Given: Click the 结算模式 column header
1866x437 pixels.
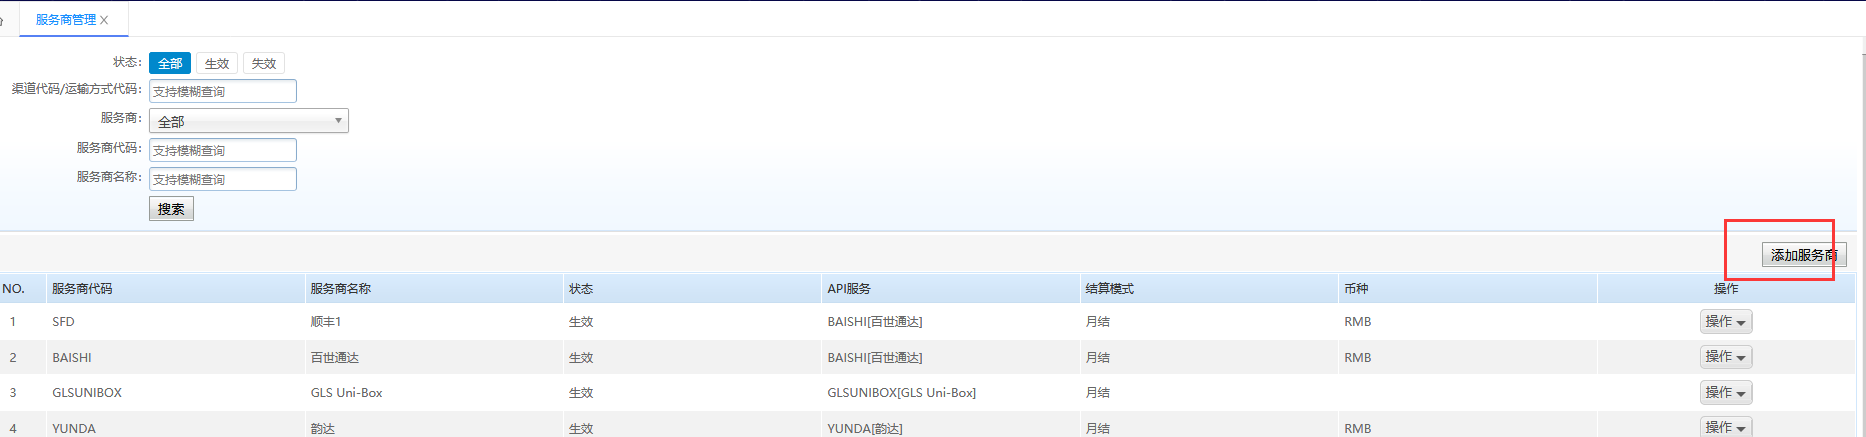Looking at the screenshot, I should click(1109, 289).
